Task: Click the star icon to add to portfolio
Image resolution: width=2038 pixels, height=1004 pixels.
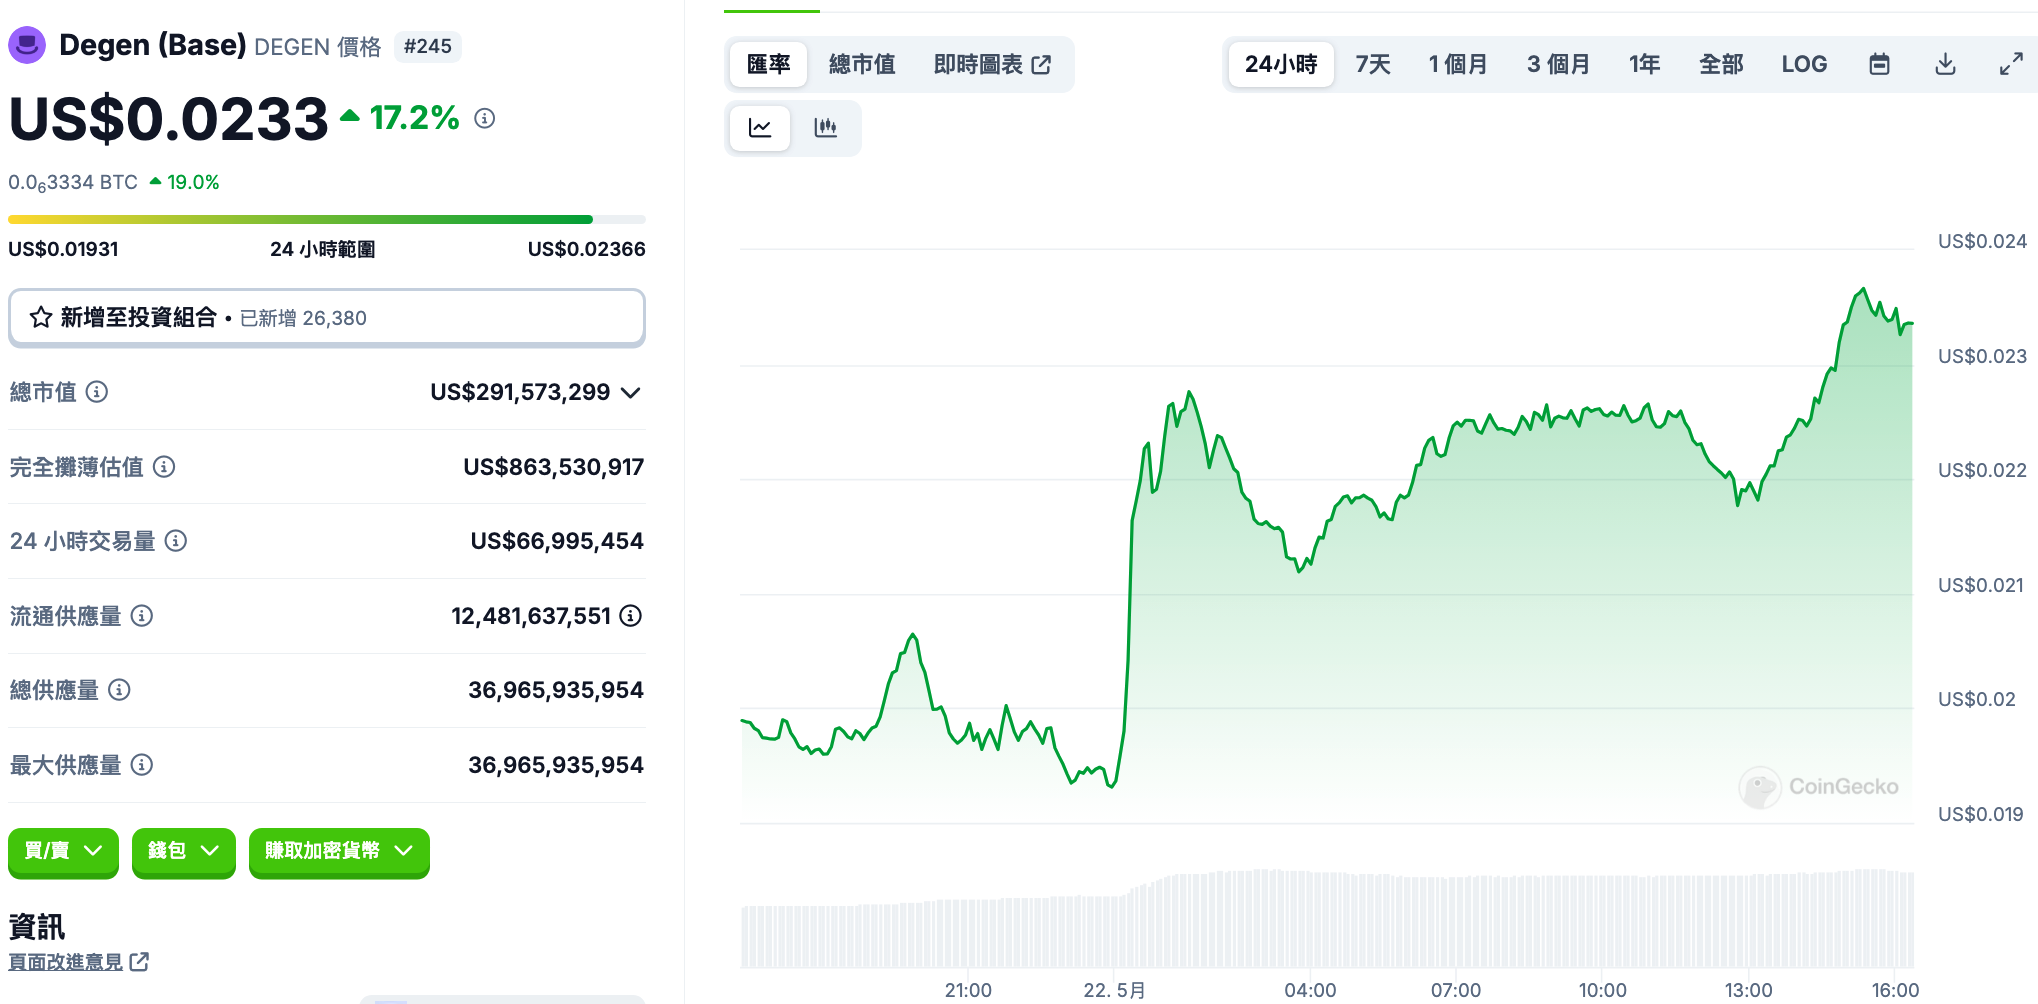Action: point(41,318)
